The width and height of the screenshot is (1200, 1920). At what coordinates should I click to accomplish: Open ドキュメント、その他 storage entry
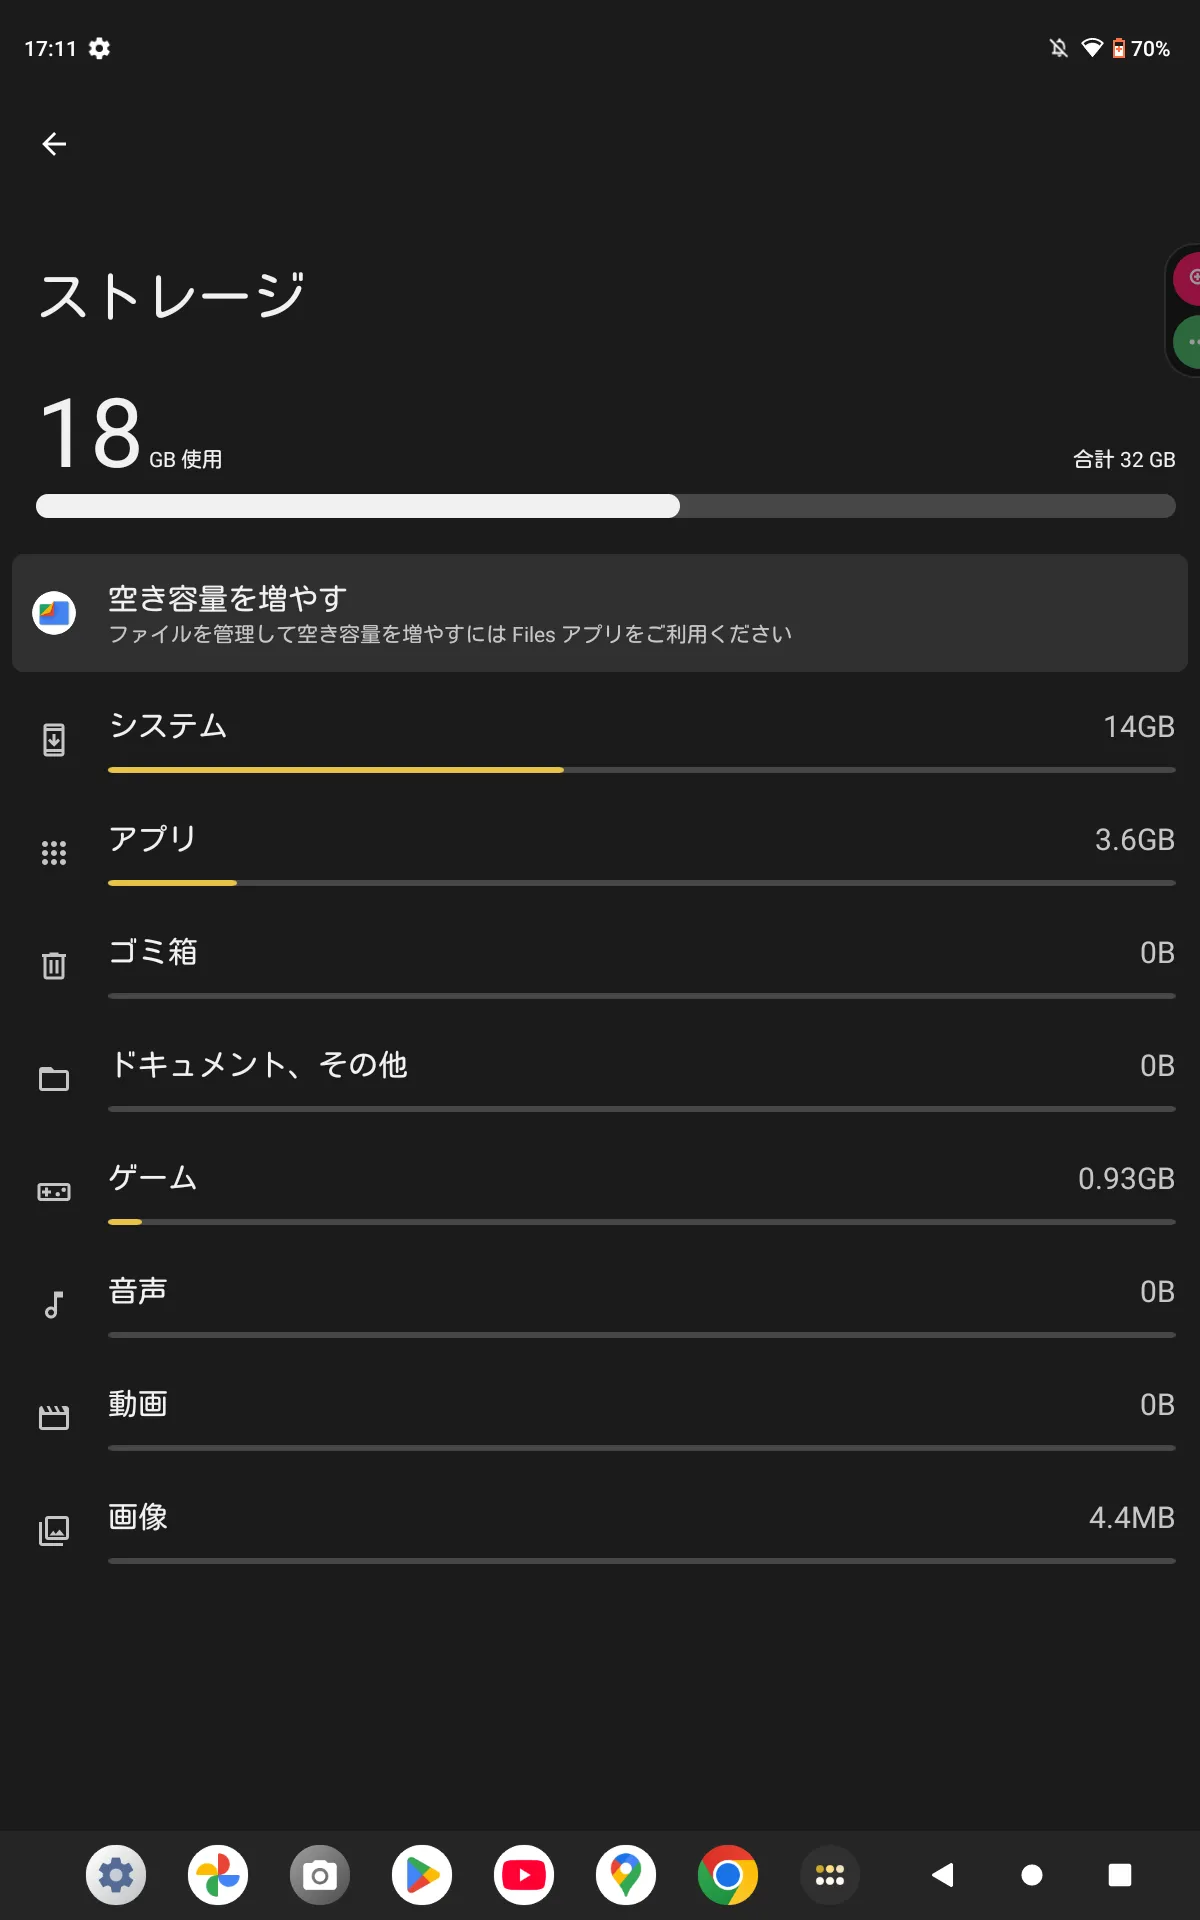click(600, 1078)
